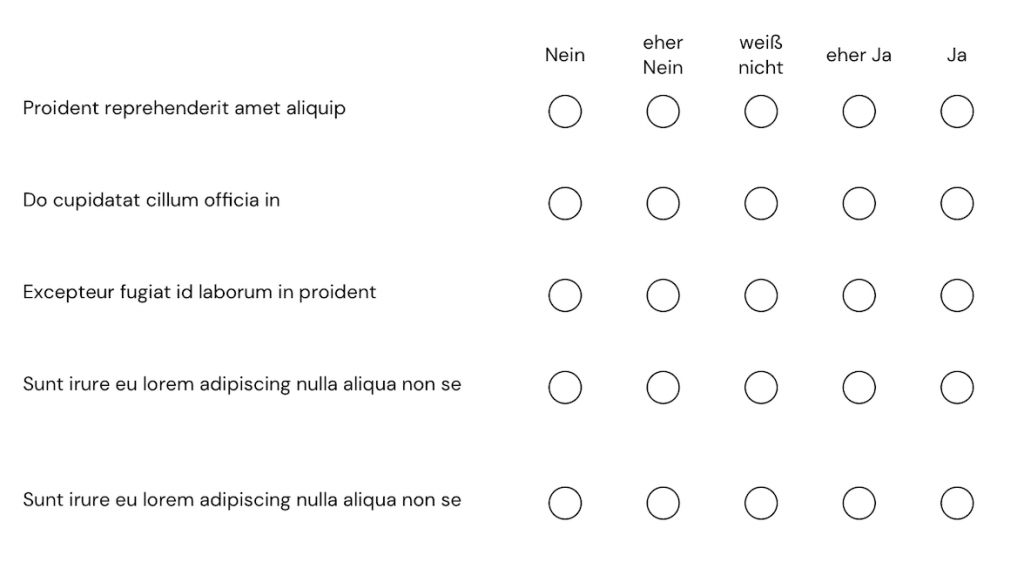Choose 'weiß nicht' for Excepteur fugiat id laborum

point(761,296)
